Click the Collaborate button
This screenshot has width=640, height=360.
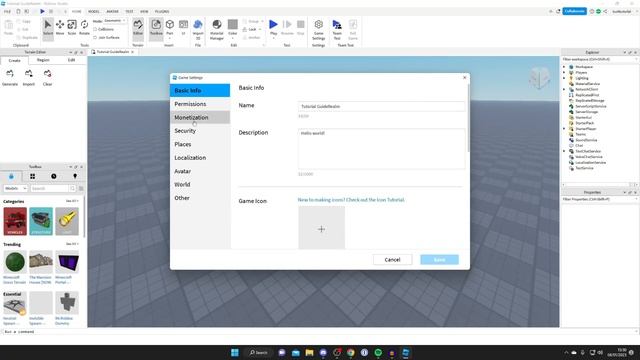574,11
